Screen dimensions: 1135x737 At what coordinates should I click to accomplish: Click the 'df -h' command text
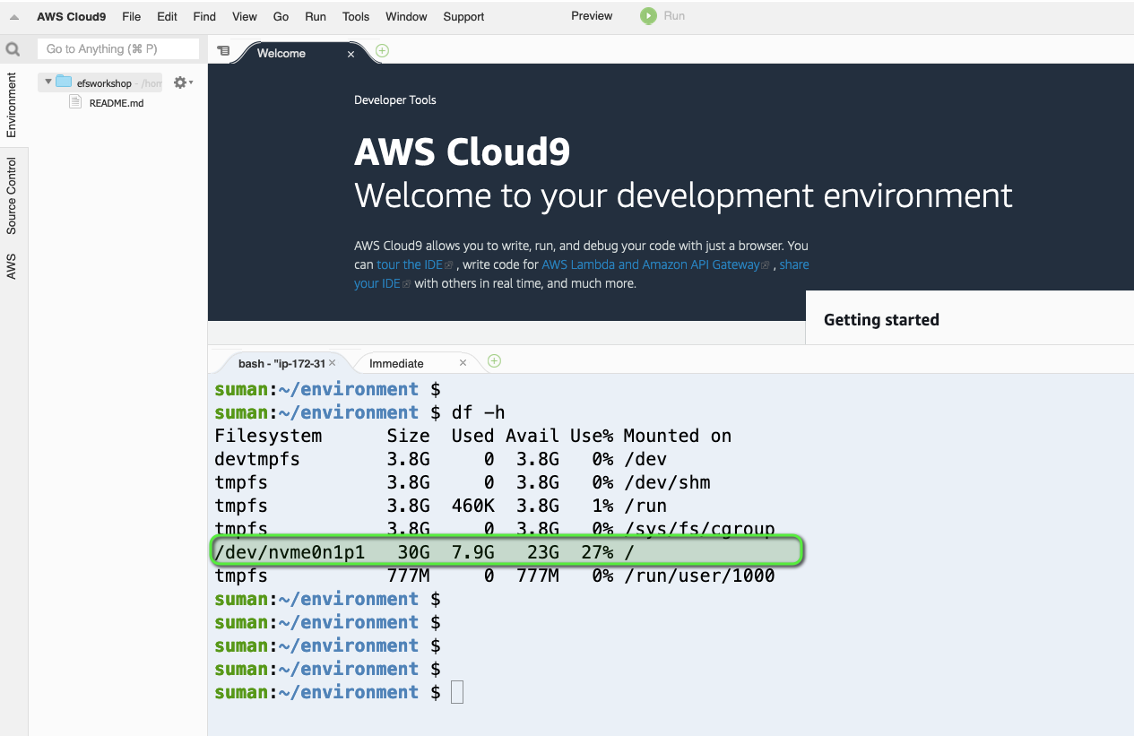[x=478, y=413]
